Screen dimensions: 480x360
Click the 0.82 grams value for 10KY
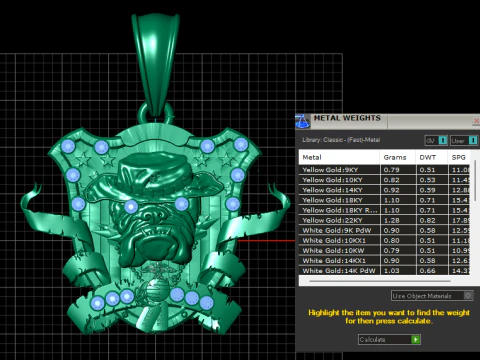[391, 180]
